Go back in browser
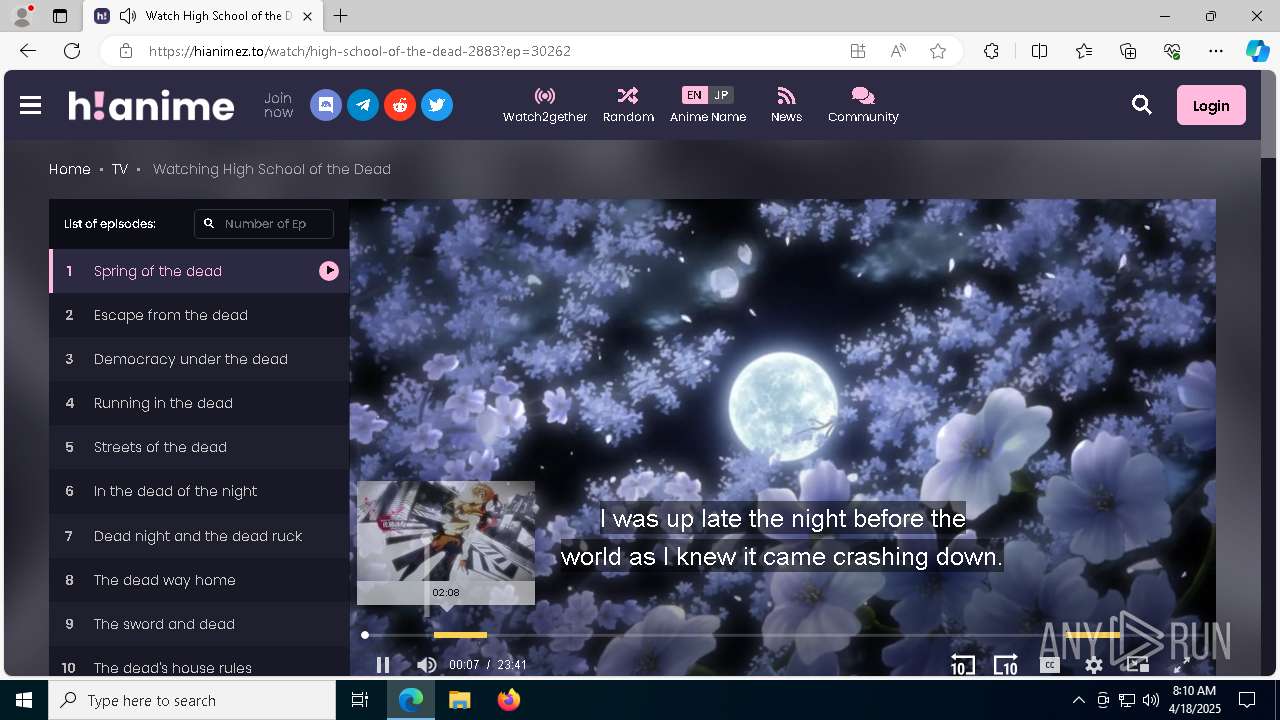The image size is (1280, 720). click(x=28, y=51)
